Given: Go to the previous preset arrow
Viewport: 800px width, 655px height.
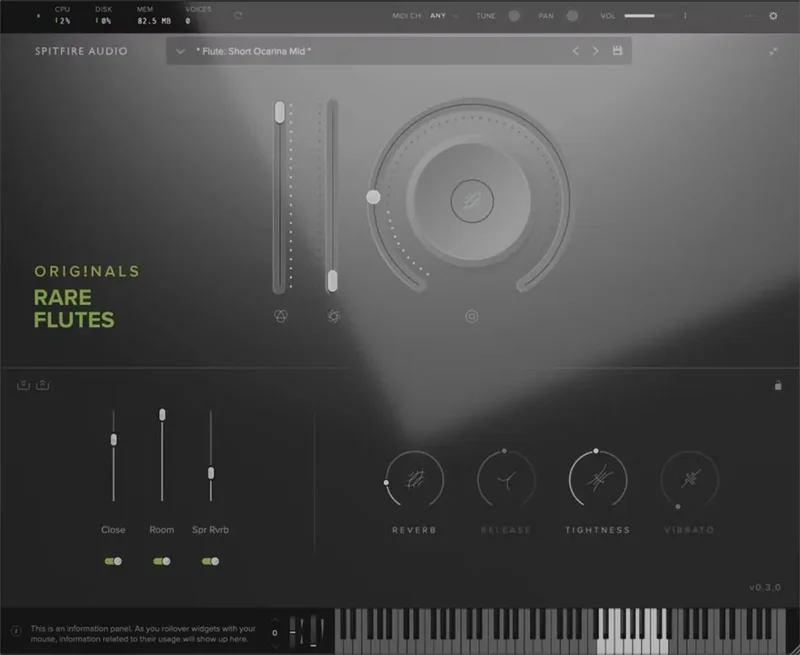Looking at the screenshot, I should pyautogui.click(x=576, y=51).
